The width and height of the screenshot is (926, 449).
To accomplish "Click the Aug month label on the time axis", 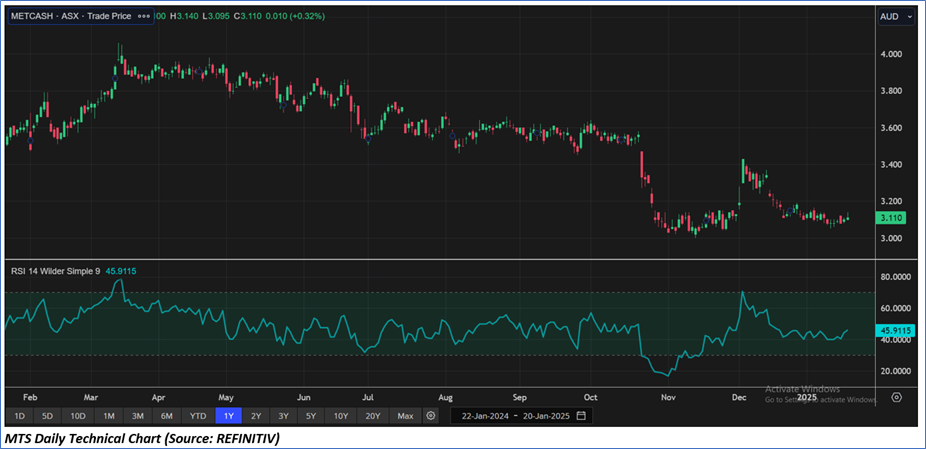I will tap(446, 397).
